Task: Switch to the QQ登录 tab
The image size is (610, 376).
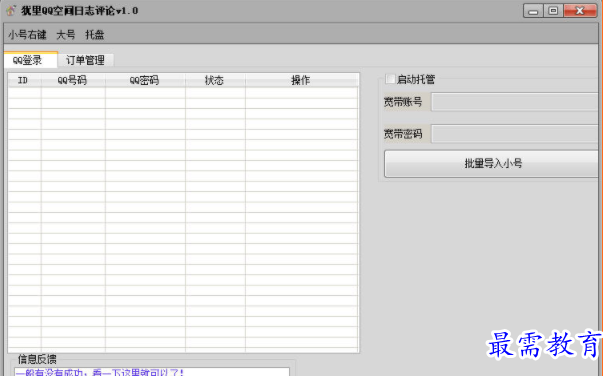Action: click(31, 60)
